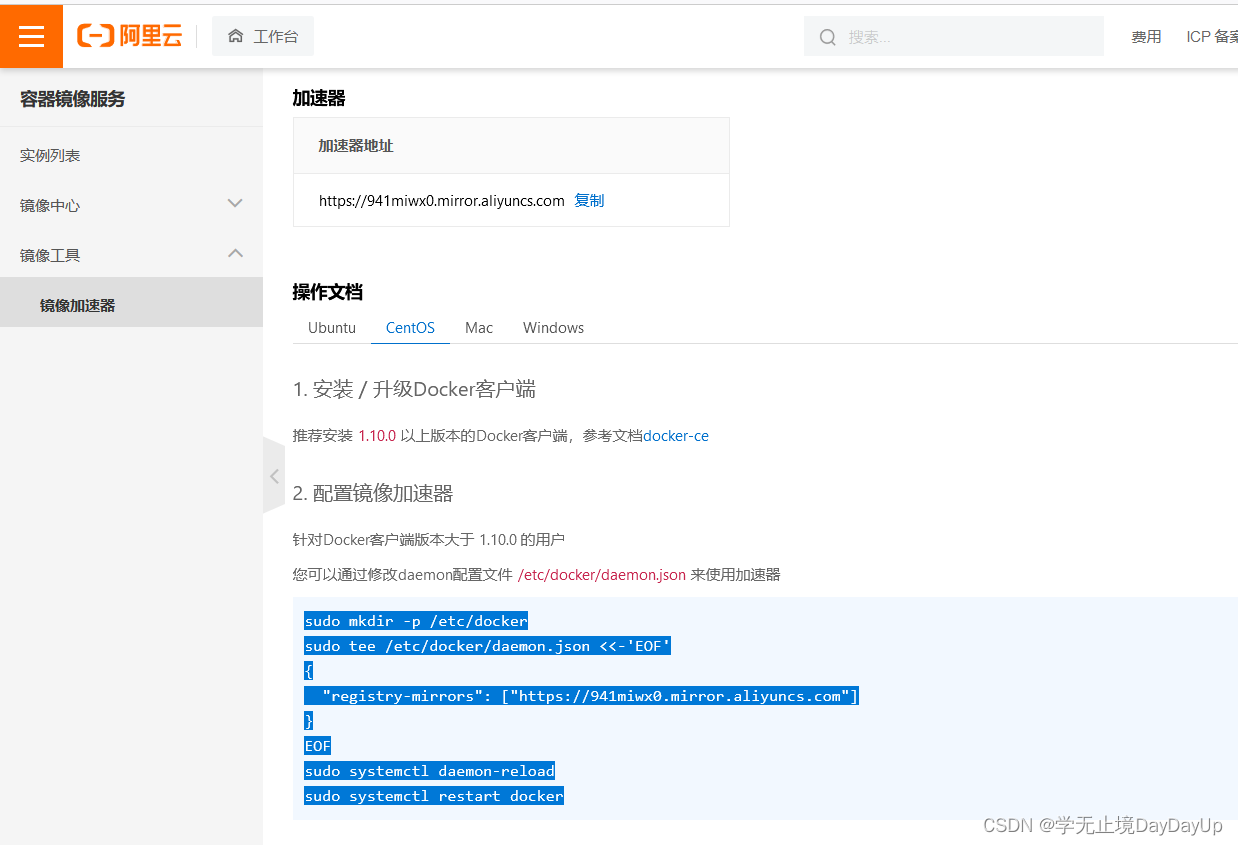1238x845 pixels.
Task: Click the 加速器地址 table header
Action: (x=356, y=146)
